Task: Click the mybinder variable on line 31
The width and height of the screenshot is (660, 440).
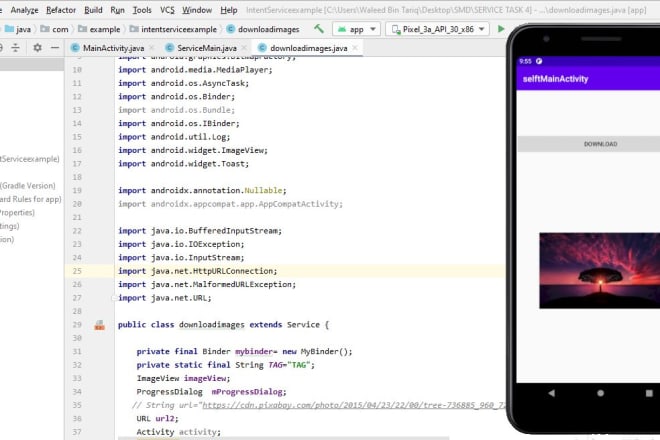Action: click(254, 352)
